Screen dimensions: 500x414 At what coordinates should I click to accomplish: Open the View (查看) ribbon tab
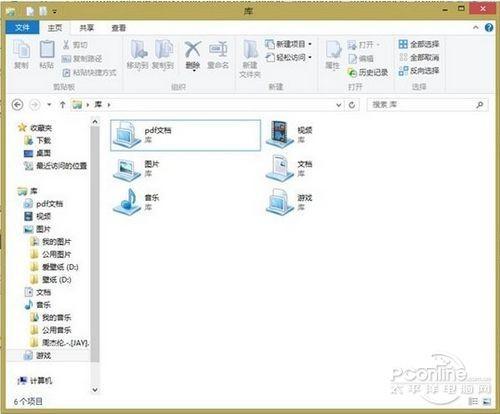click(x=118, y=28)
